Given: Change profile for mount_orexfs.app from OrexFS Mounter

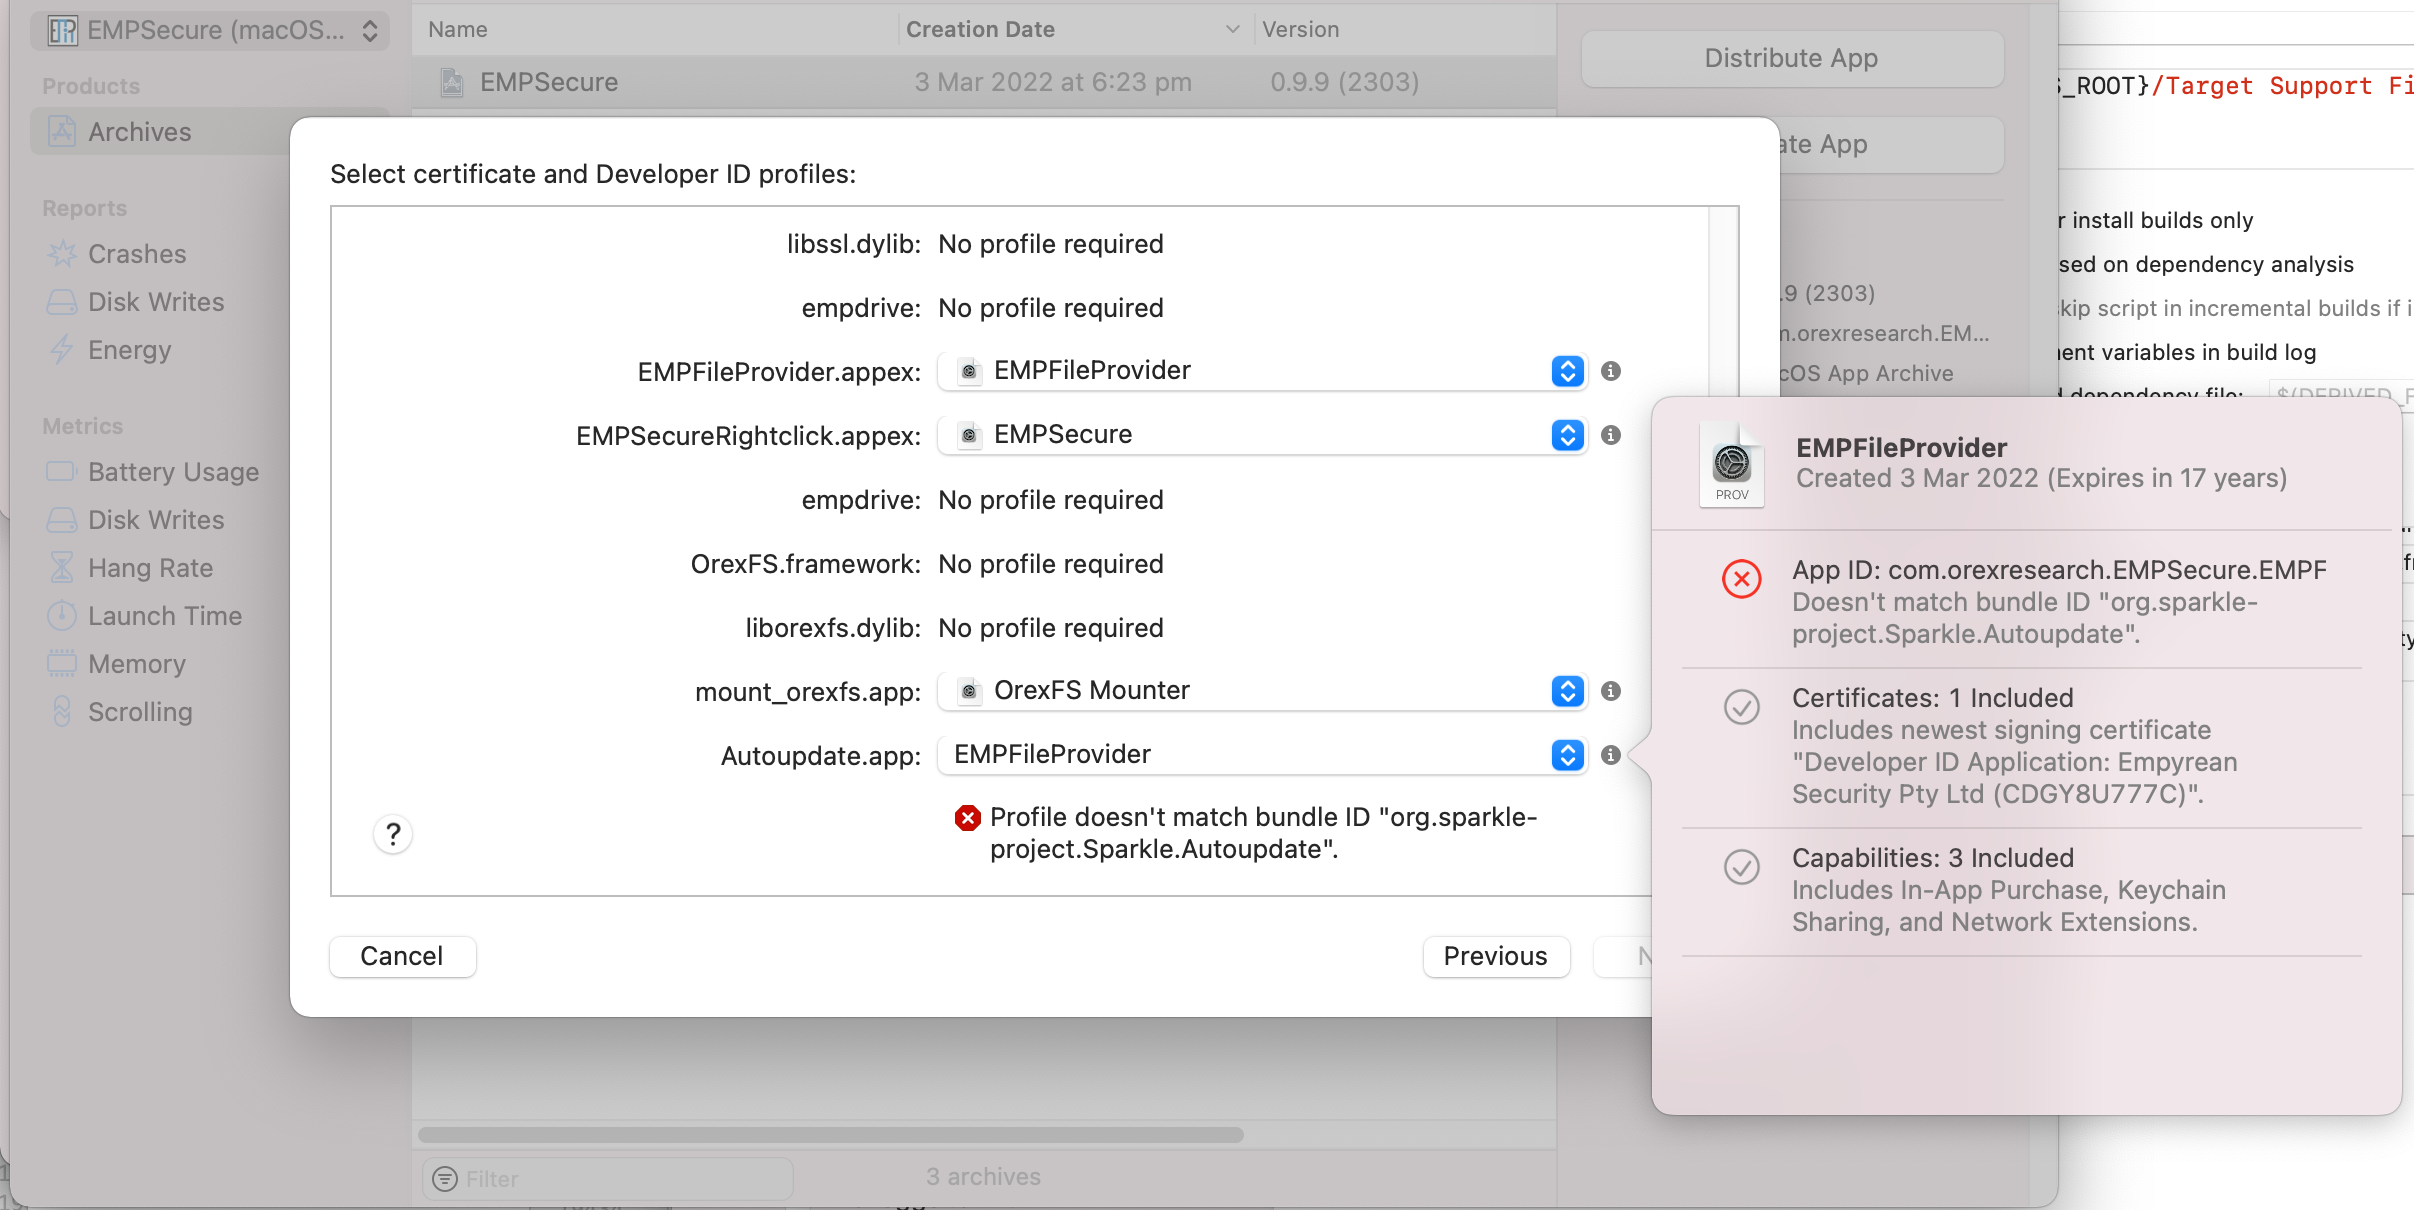Looking at the screenshot, I should point(1565,691).
